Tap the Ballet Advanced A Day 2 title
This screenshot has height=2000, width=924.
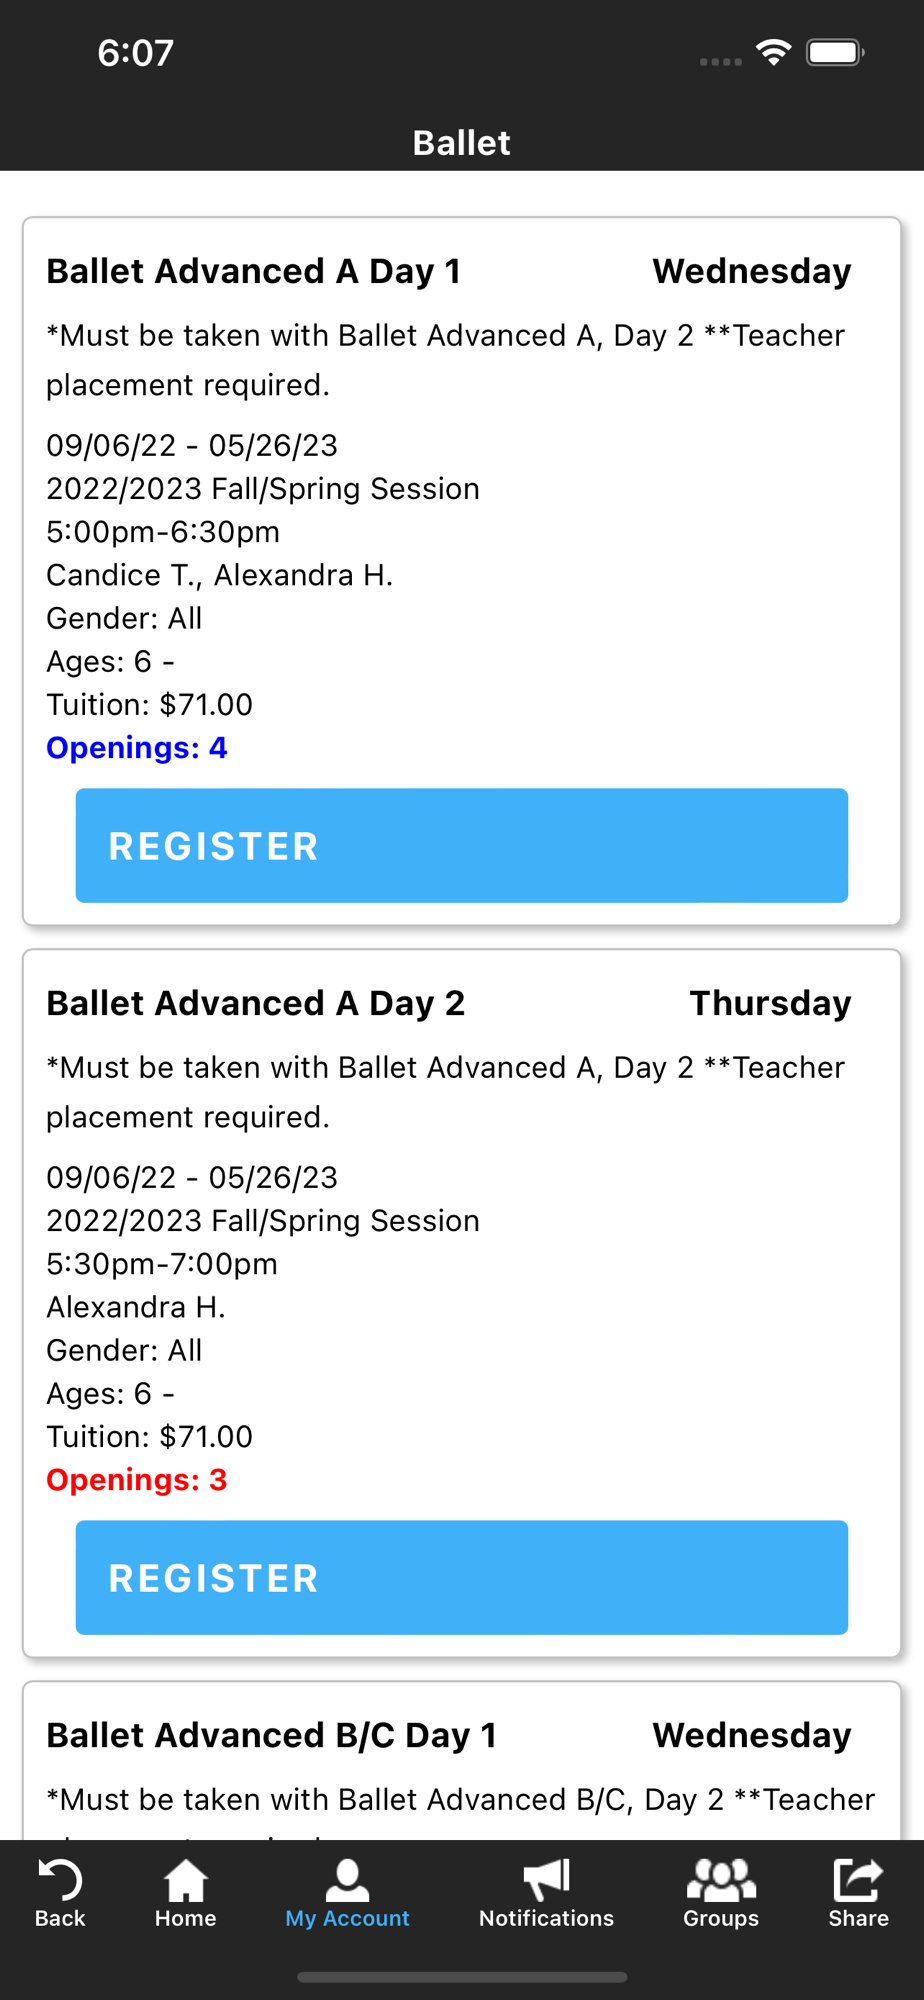(x=255, y=1003)
